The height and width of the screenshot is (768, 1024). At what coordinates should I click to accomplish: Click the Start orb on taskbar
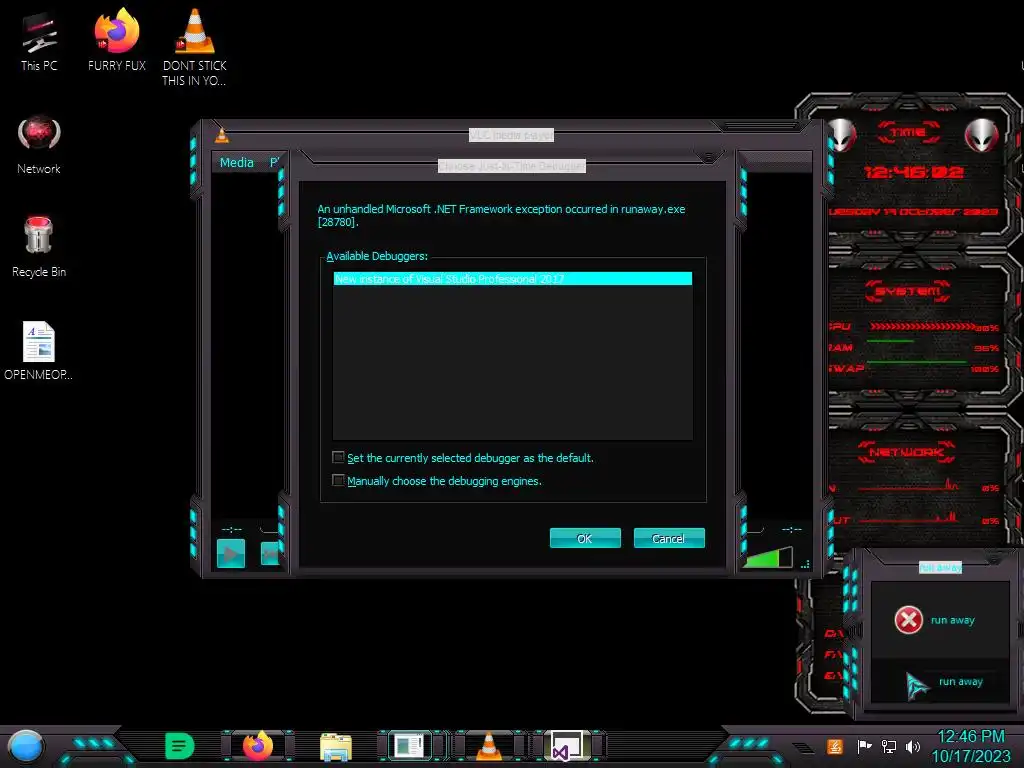tap(25, 746)
